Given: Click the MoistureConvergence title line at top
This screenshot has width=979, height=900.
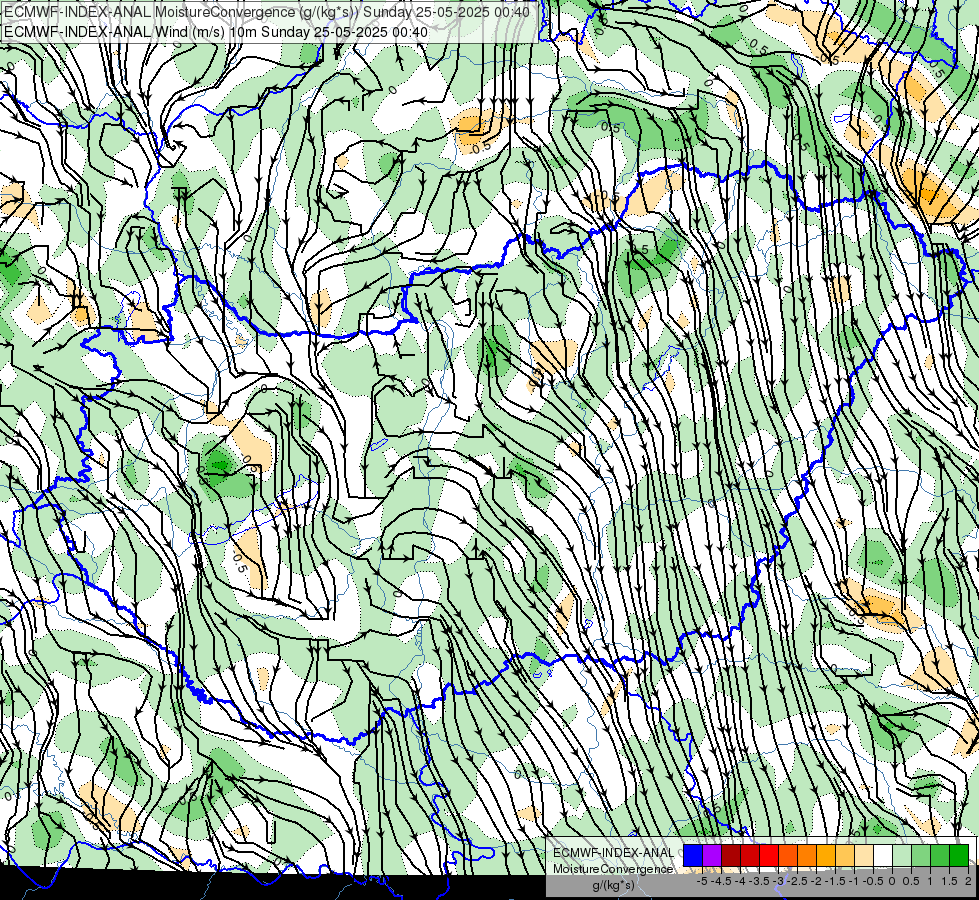Looking at the screenshot, I should (x=267, y=12).
